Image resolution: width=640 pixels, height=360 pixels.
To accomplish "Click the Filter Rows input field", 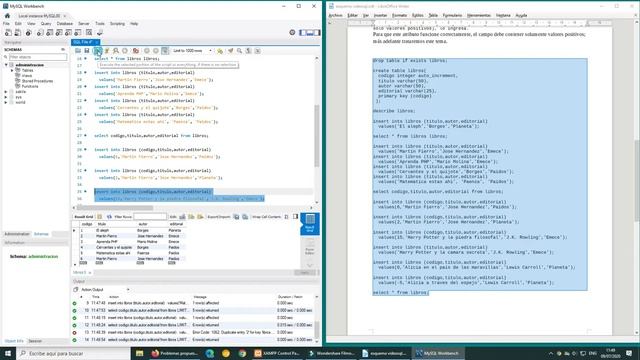I will 150,217.
